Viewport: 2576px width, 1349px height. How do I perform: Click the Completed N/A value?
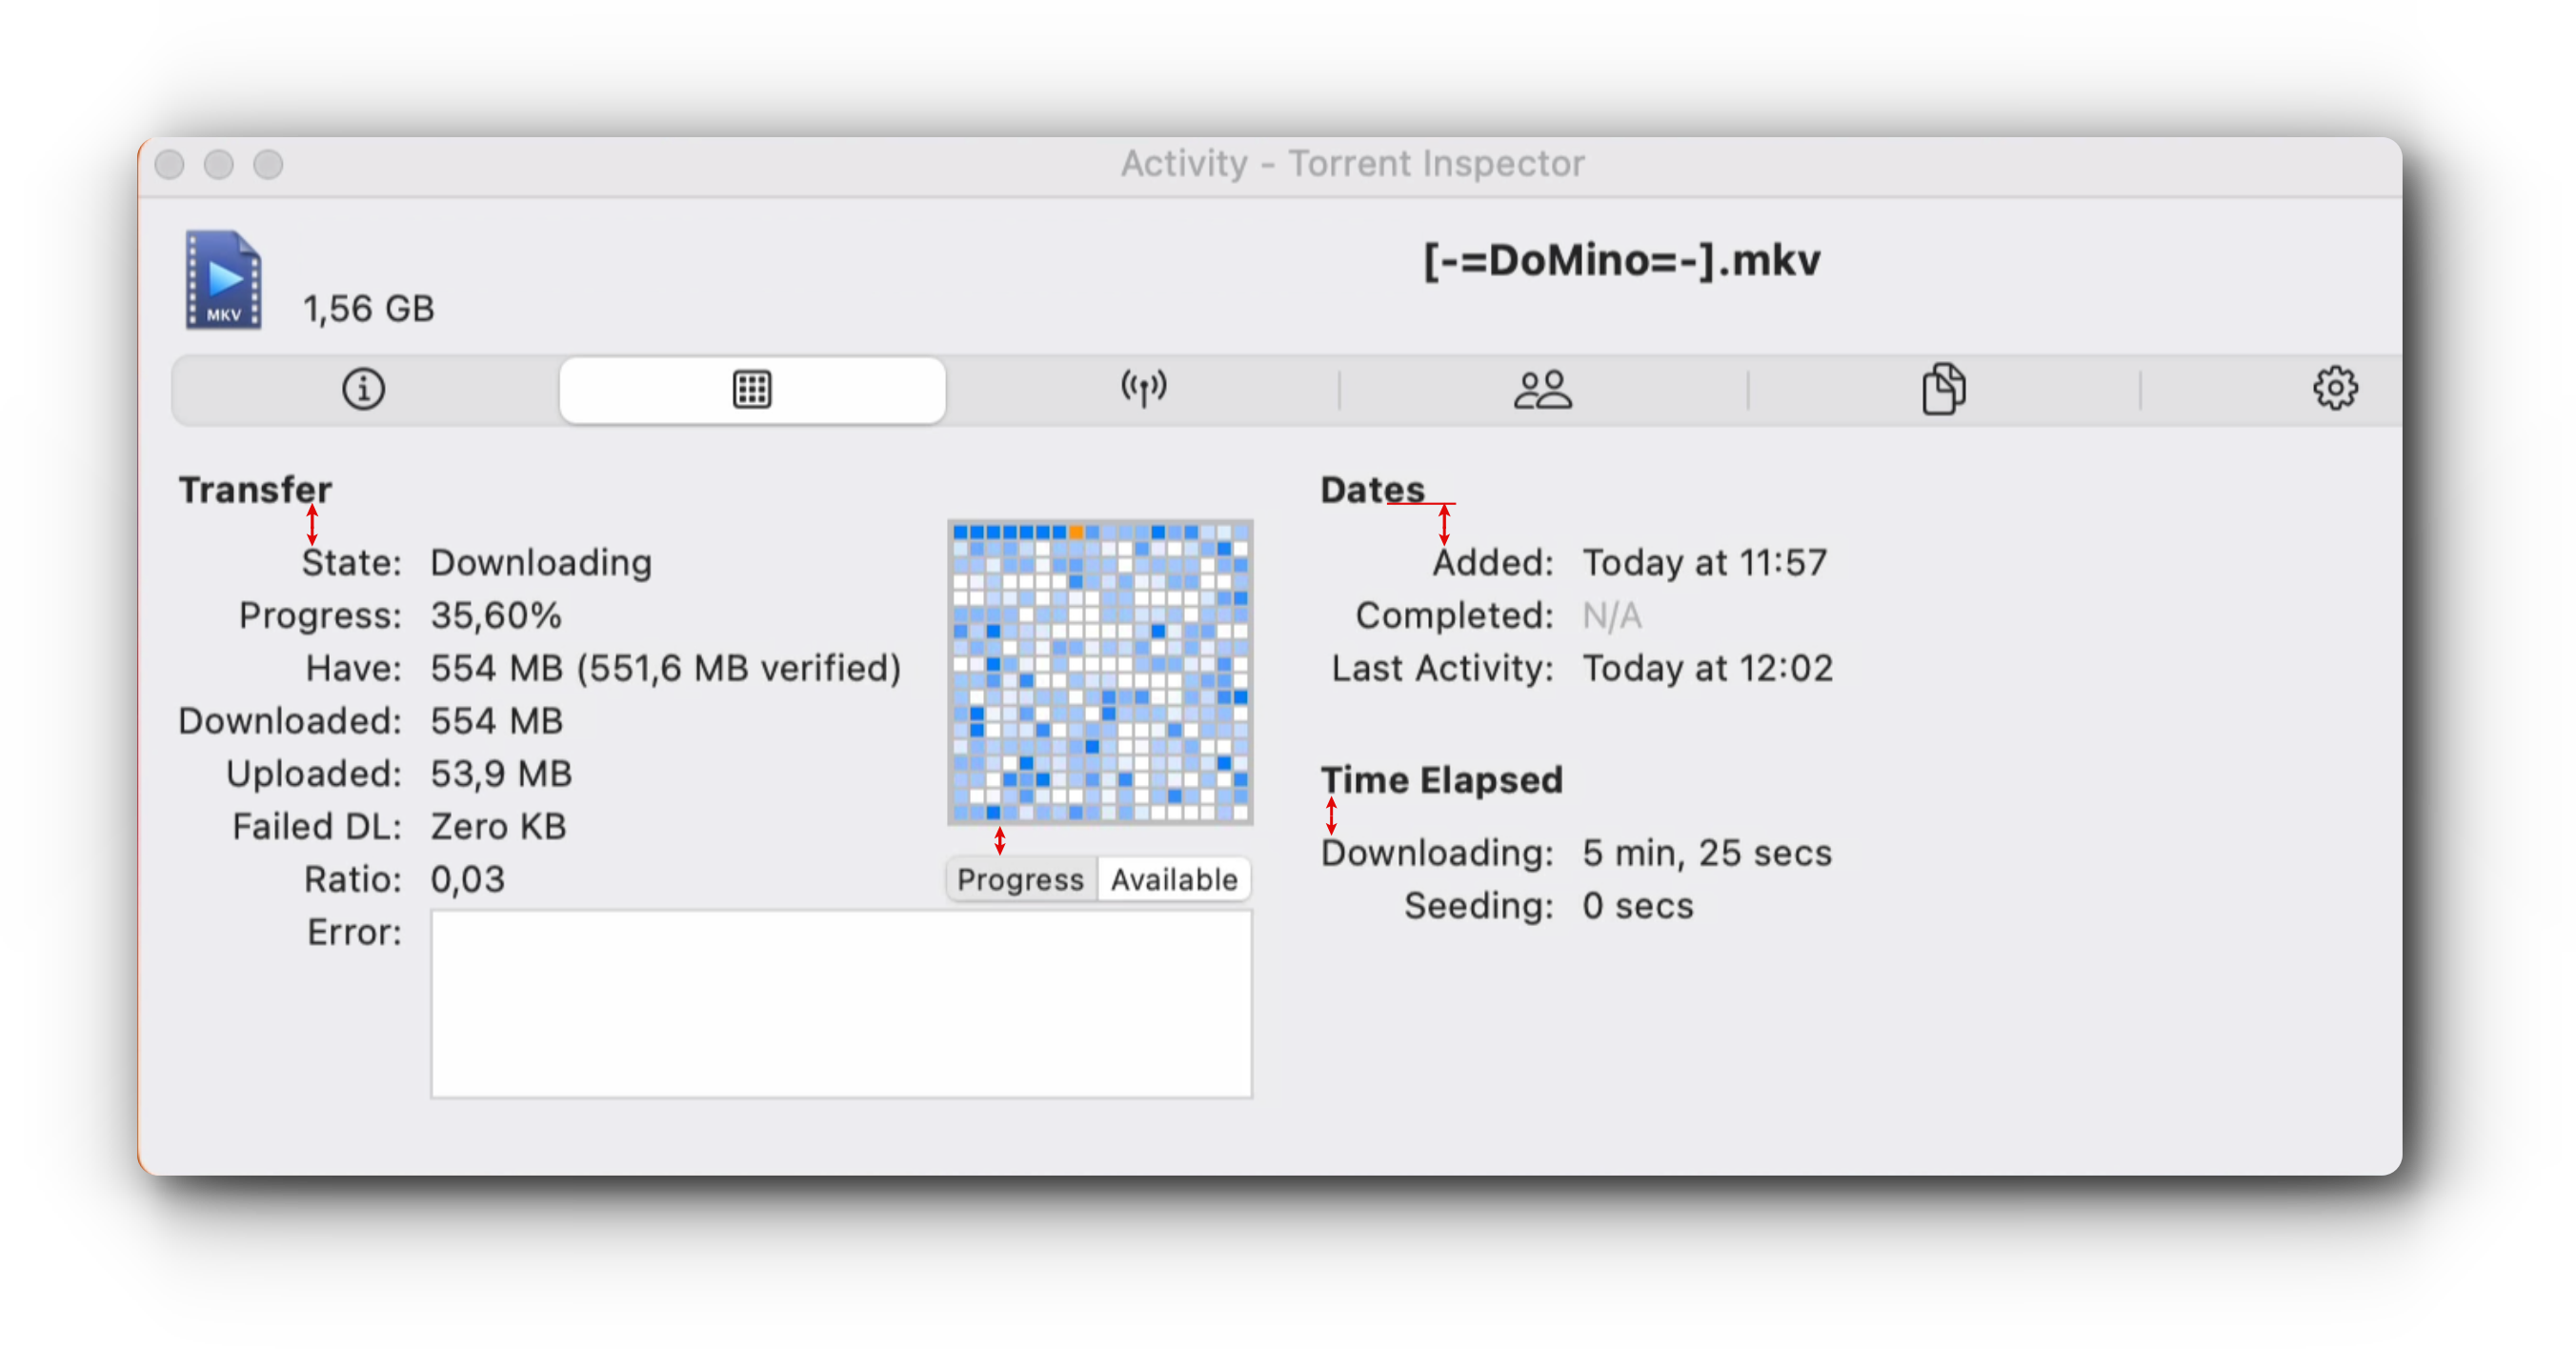point(1611,615)
